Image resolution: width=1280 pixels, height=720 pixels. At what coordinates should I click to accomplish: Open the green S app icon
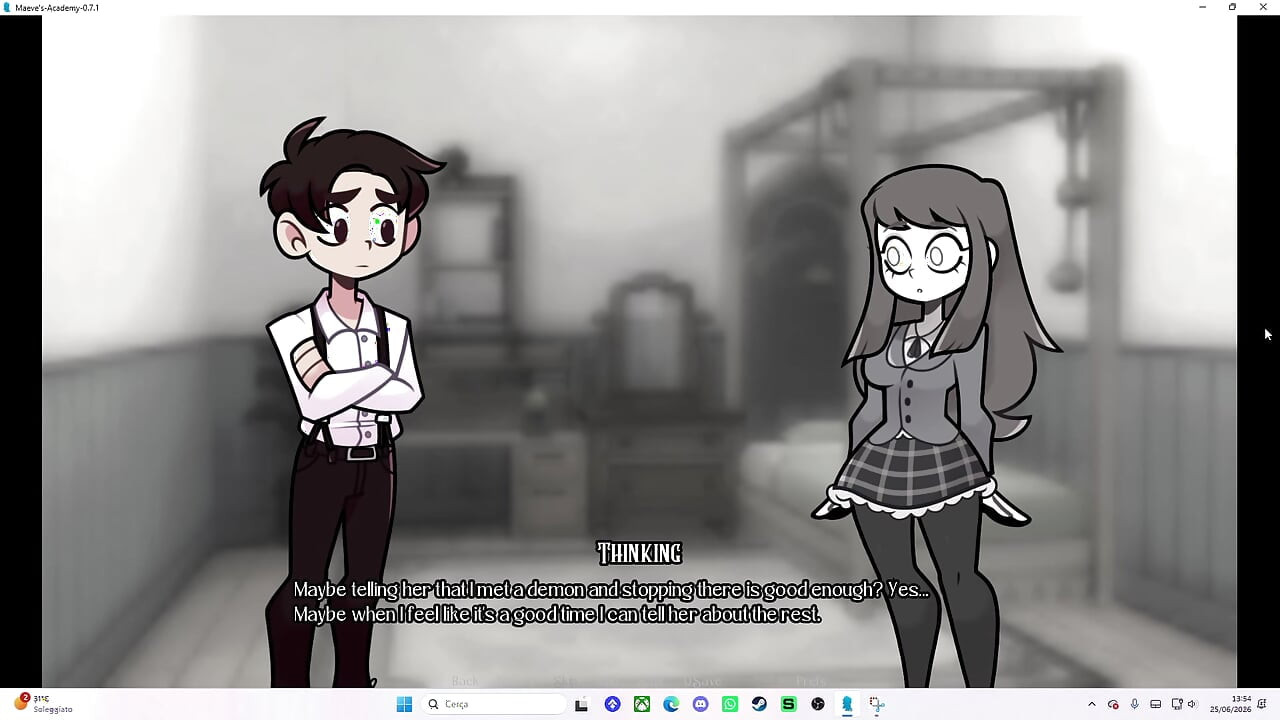[788, 704]
